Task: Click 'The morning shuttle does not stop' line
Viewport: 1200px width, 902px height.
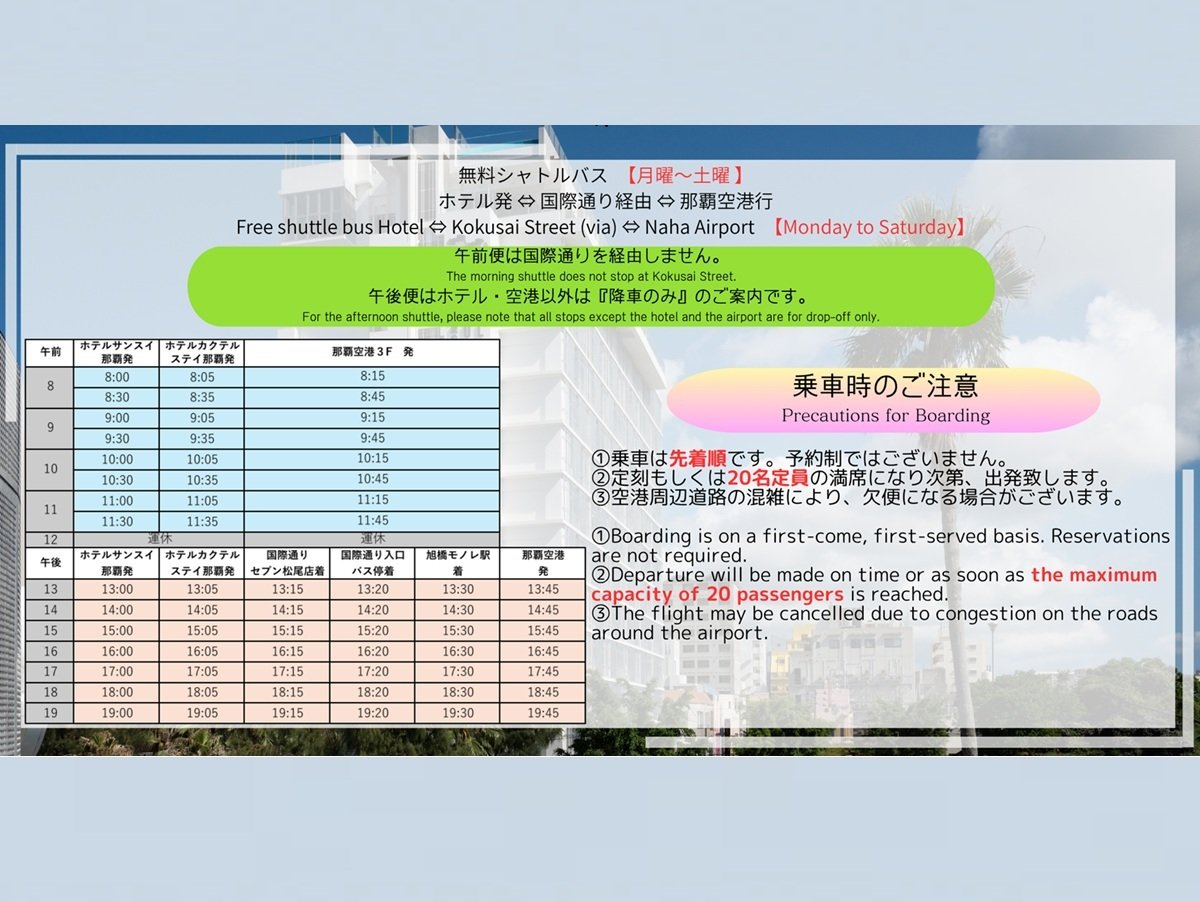Action: 591,276
